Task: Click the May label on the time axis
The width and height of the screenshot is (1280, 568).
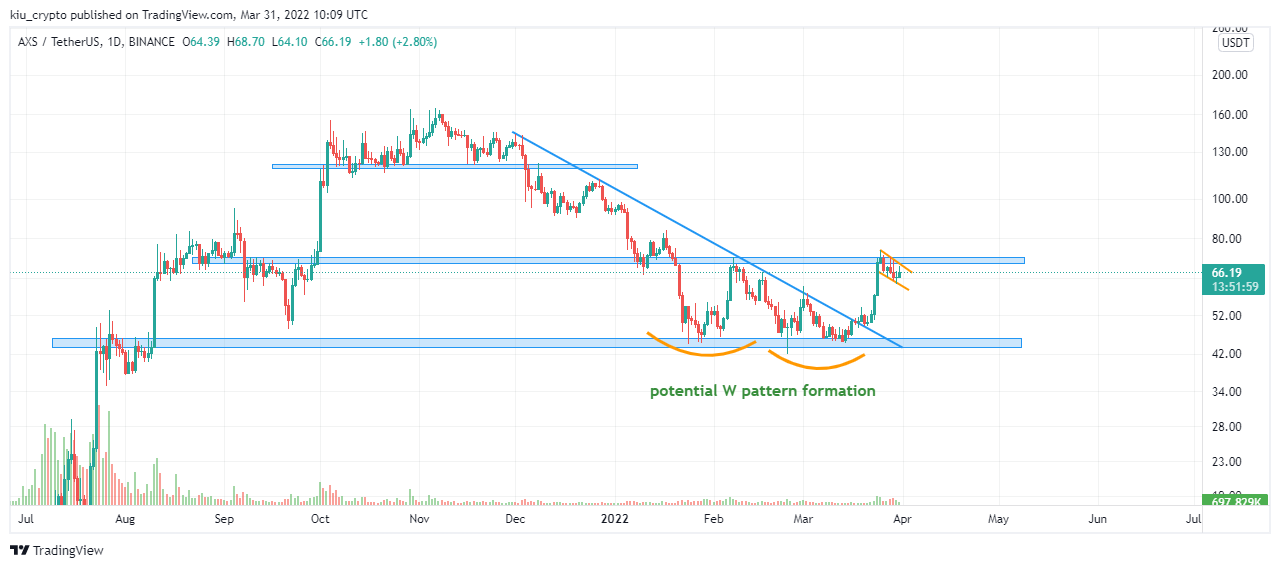Action: click(x=998, y=520)
